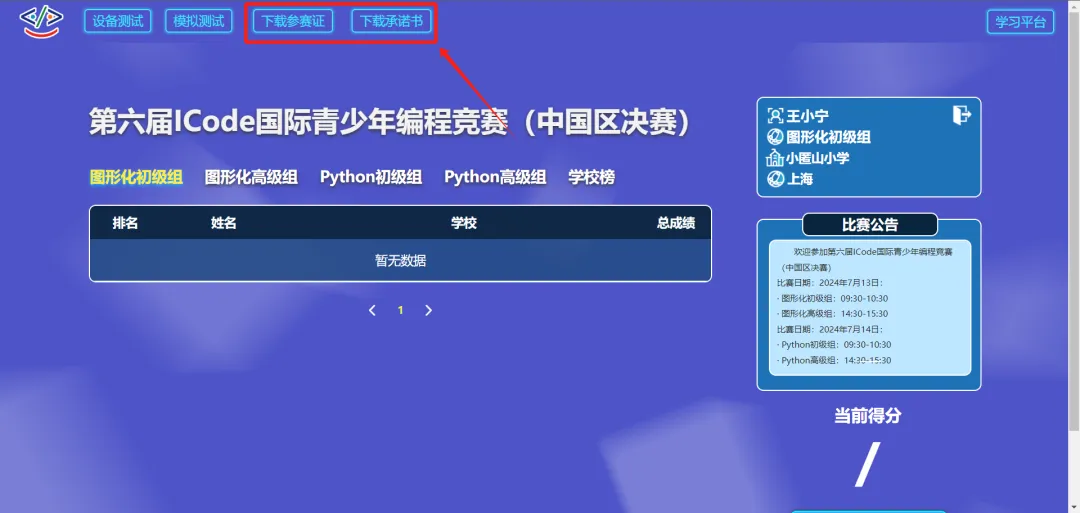Switch to Python初级组 tab
The height and width of the screenshot is (513, 1080).
(371, 178)
